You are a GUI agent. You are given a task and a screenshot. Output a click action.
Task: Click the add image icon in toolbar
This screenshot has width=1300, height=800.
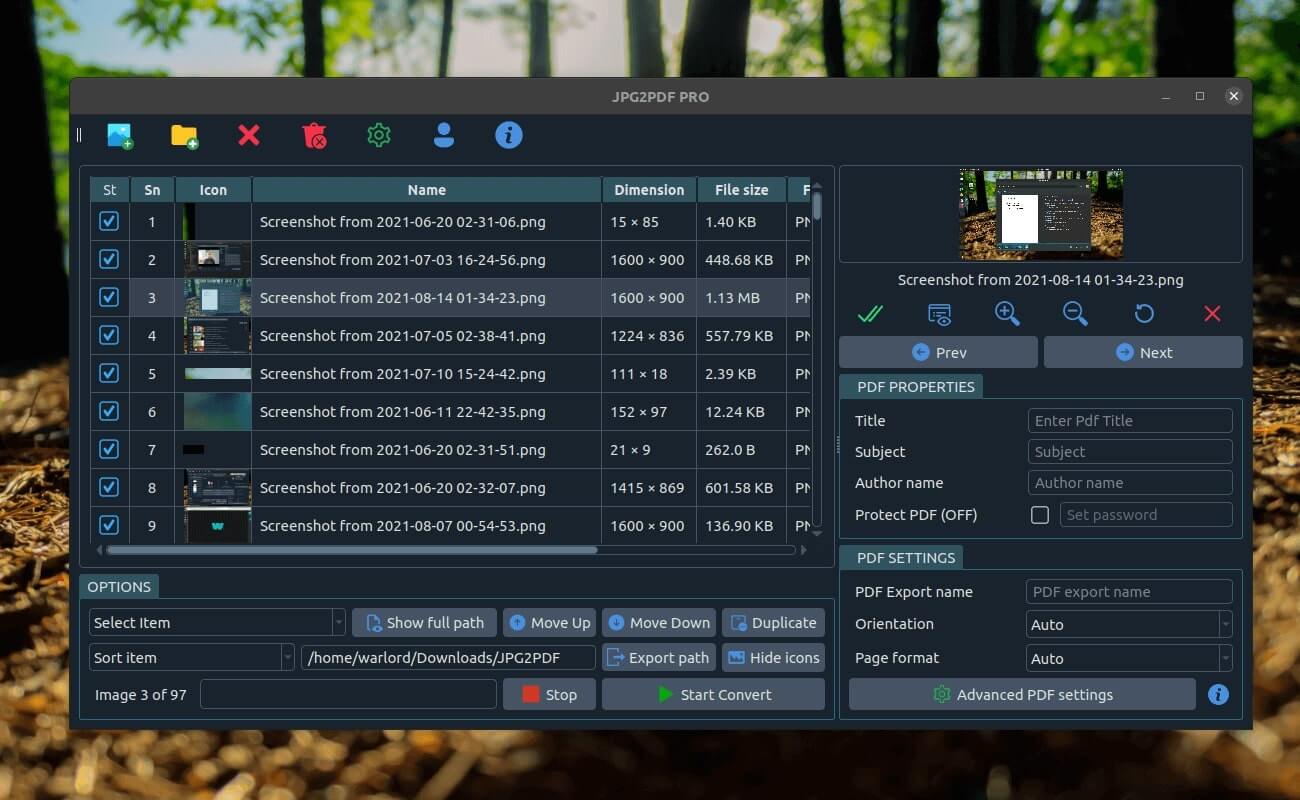click(x=120, y=136)
